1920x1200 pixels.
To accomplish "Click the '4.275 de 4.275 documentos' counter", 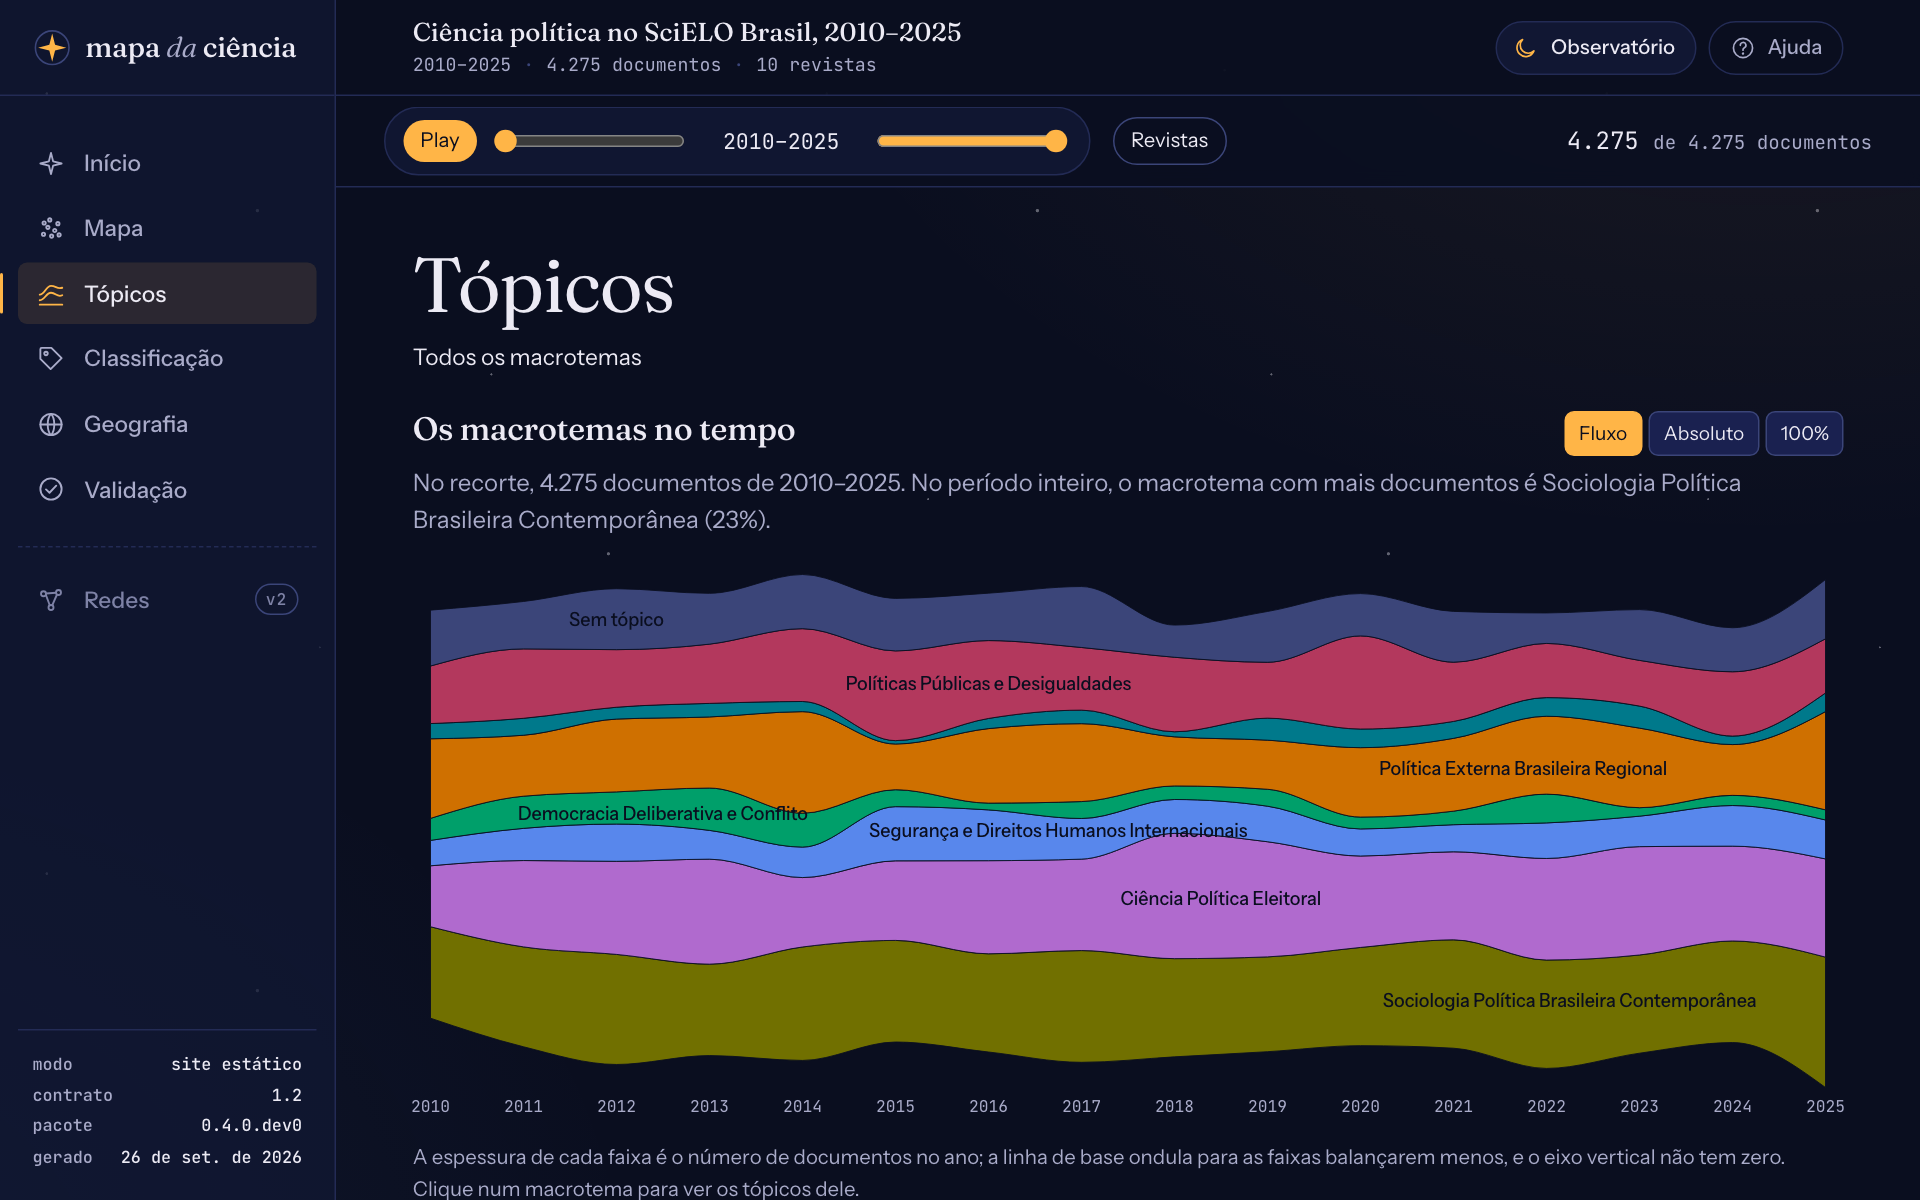I will (1719, 142).
